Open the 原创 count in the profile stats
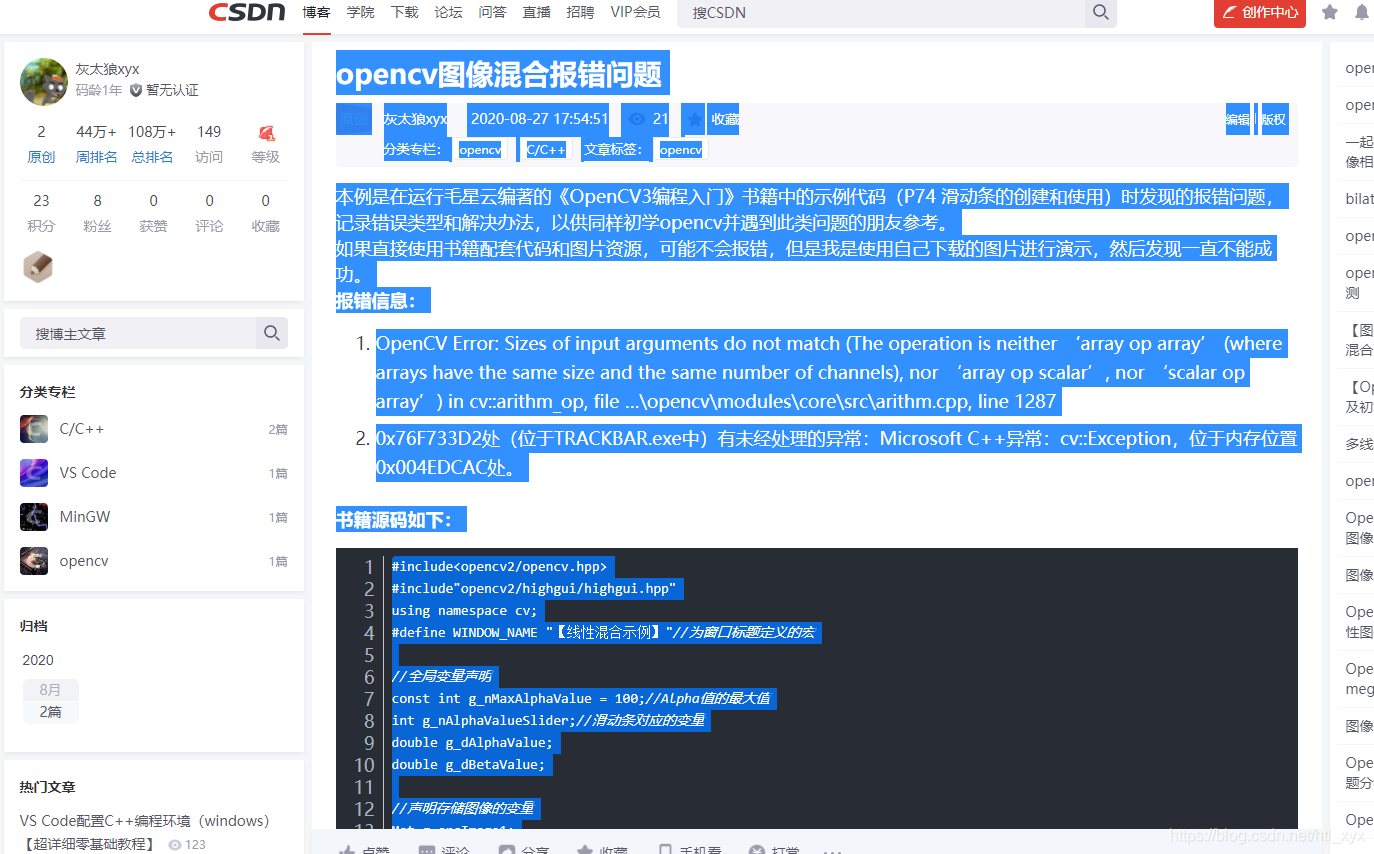Image resolution: width=1374 pixels, height=854 pixels. pyautogui.click(x=41, y=144)
